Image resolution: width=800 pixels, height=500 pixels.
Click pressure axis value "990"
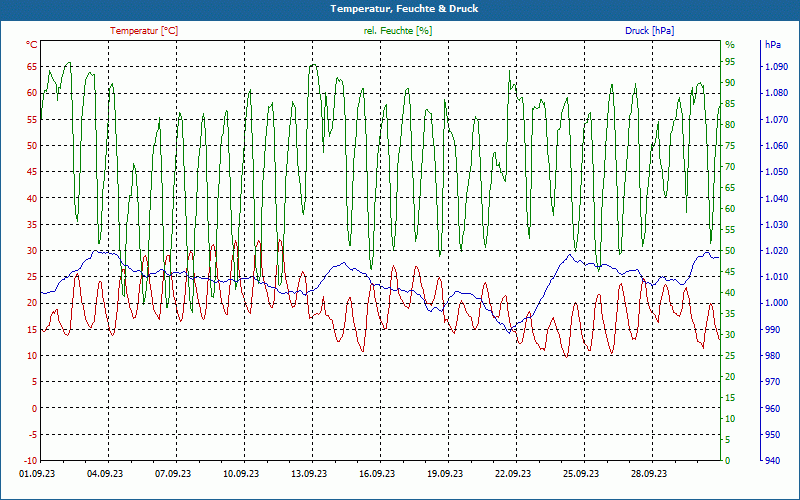tap(773, 330)
